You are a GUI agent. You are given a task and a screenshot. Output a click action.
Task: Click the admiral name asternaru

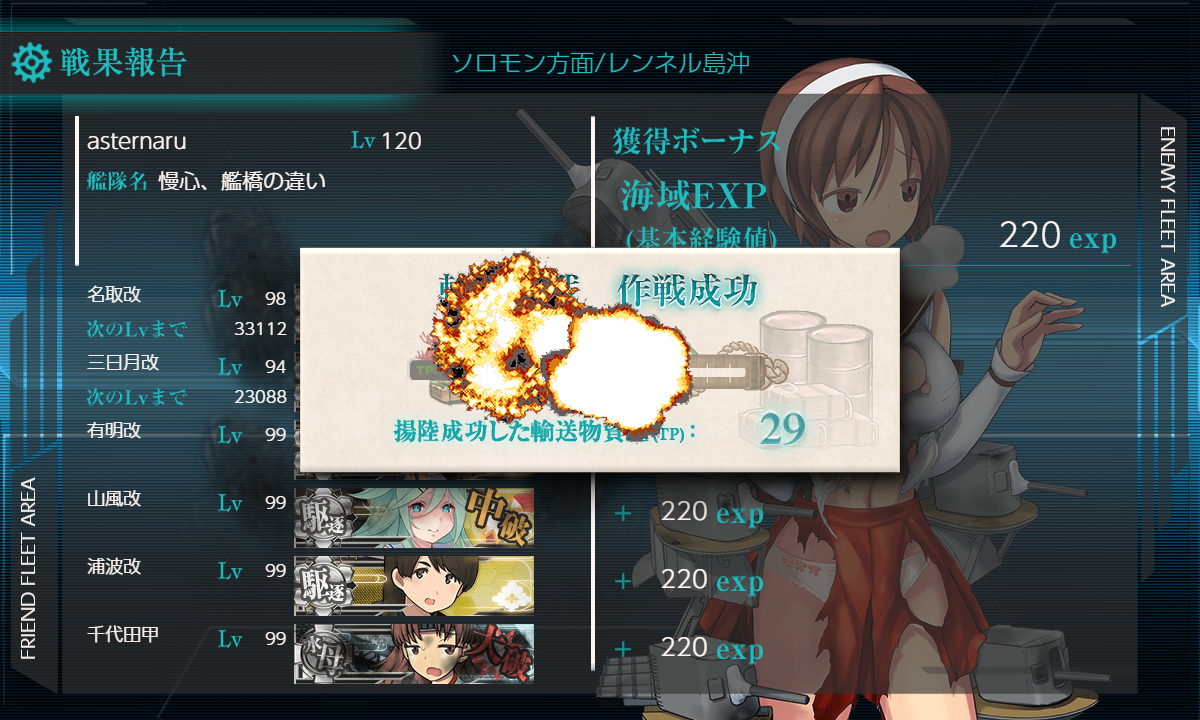click(137, 142)
